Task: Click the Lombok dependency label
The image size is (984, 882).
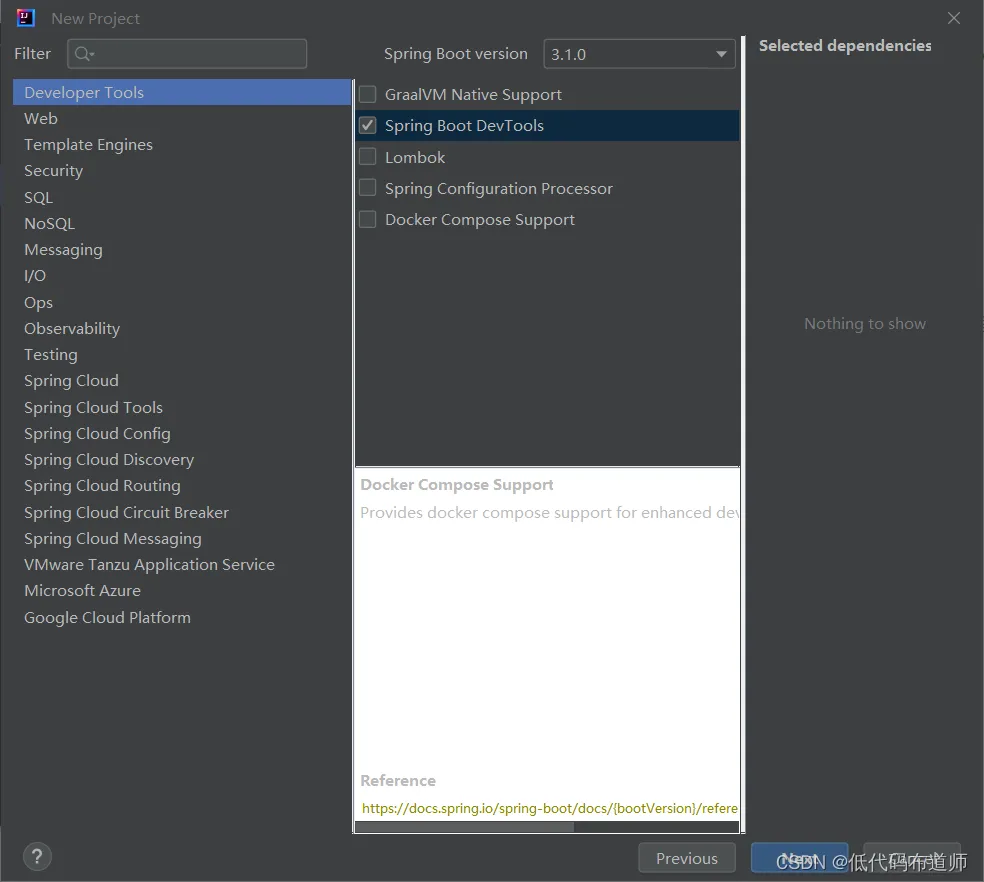Action: coord(415,157)
